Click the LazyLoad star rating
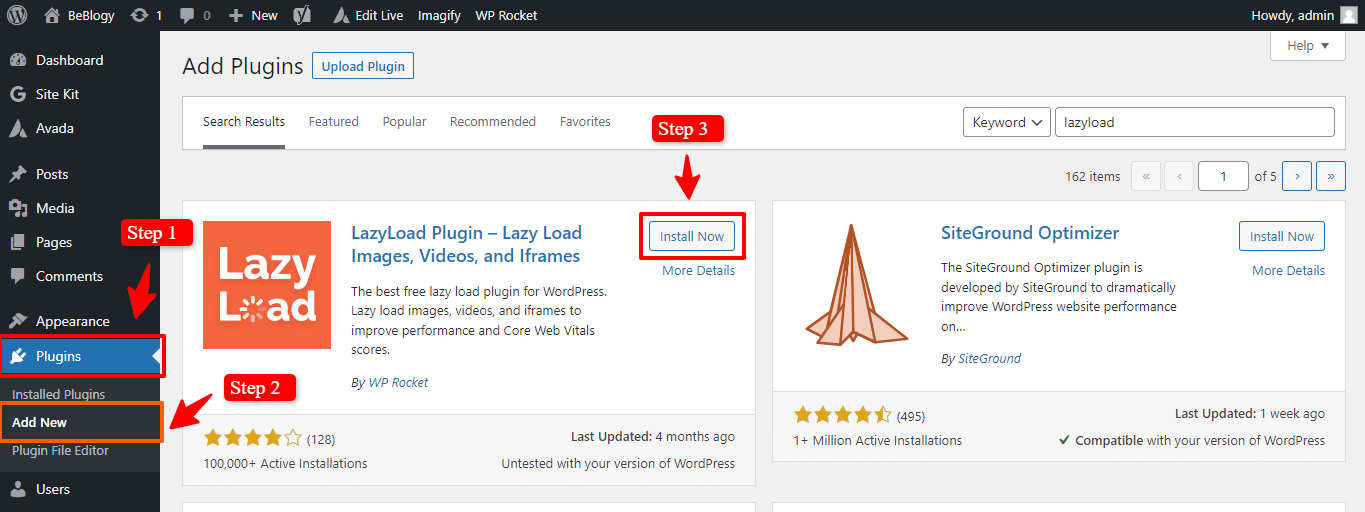1365x512 pixels. coord(252,438)
